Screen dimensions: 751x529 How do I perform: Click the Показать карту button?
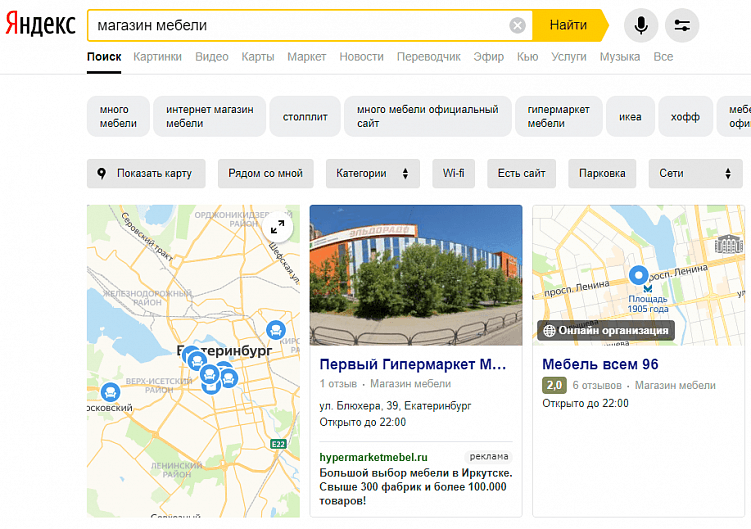pyautogui.click(x=145, y=173)
